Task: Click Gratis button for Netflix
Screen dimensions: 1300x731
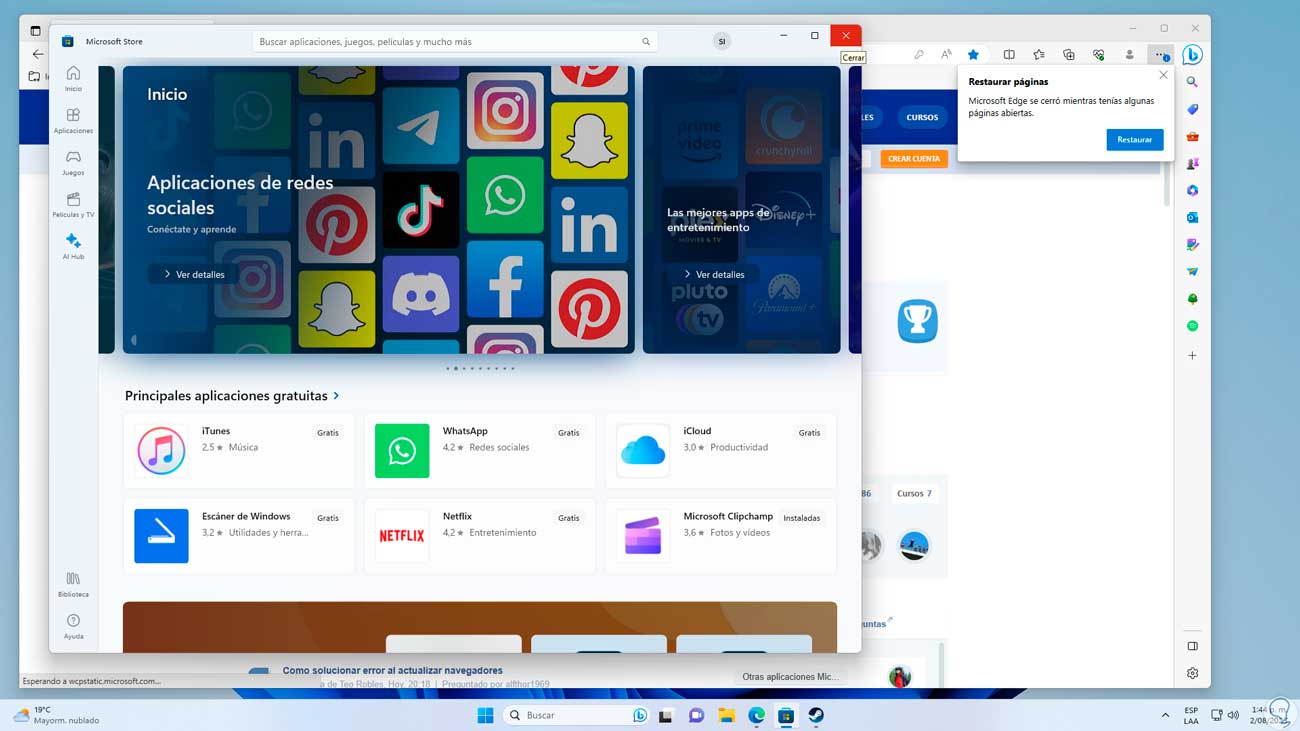Action: click(x=569, y=518)
